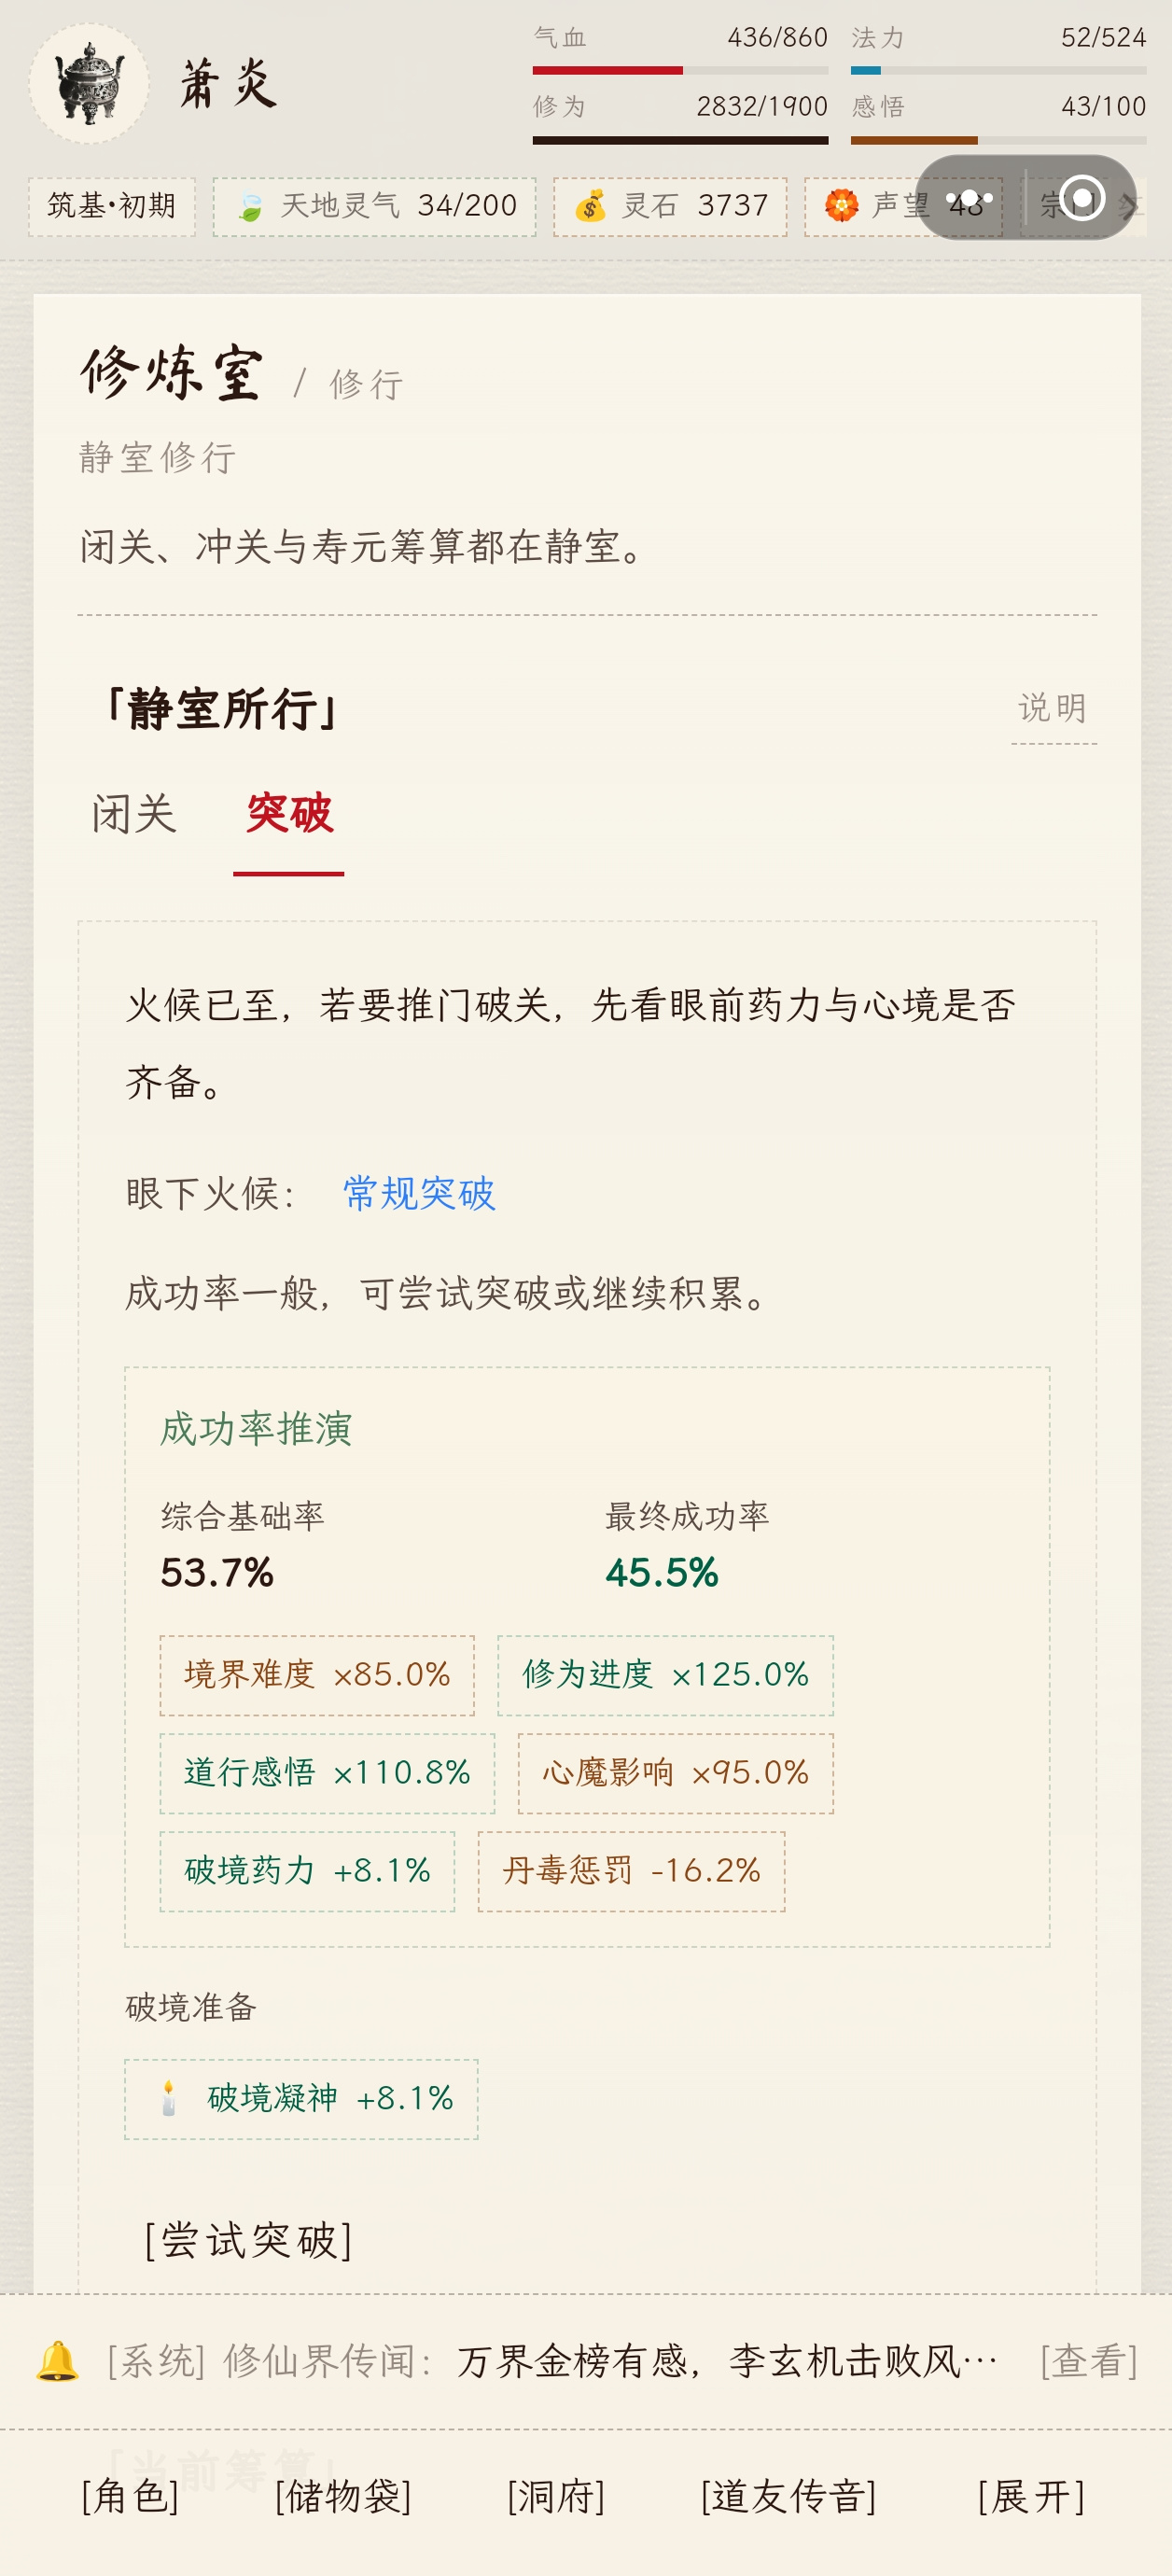This screenshot has width=1172, height=2576.
Task: Select the 突破 tab
Action: pos(289,813)
